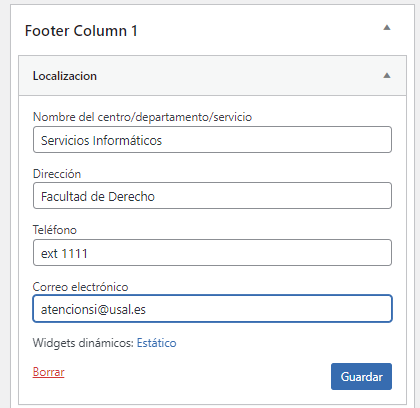Image resolution: width=420 pixels, height=408 pixels.
Task: Focus the Correo electrónico input field
Action: 212,309
